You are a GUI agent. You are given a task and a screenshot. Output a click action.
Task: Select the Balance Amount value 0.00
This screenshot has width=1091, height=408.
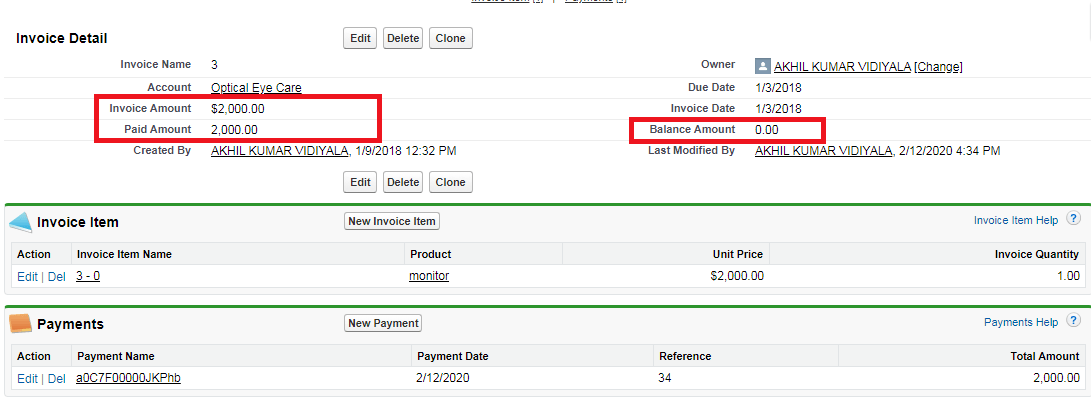[x=767, y=130]
